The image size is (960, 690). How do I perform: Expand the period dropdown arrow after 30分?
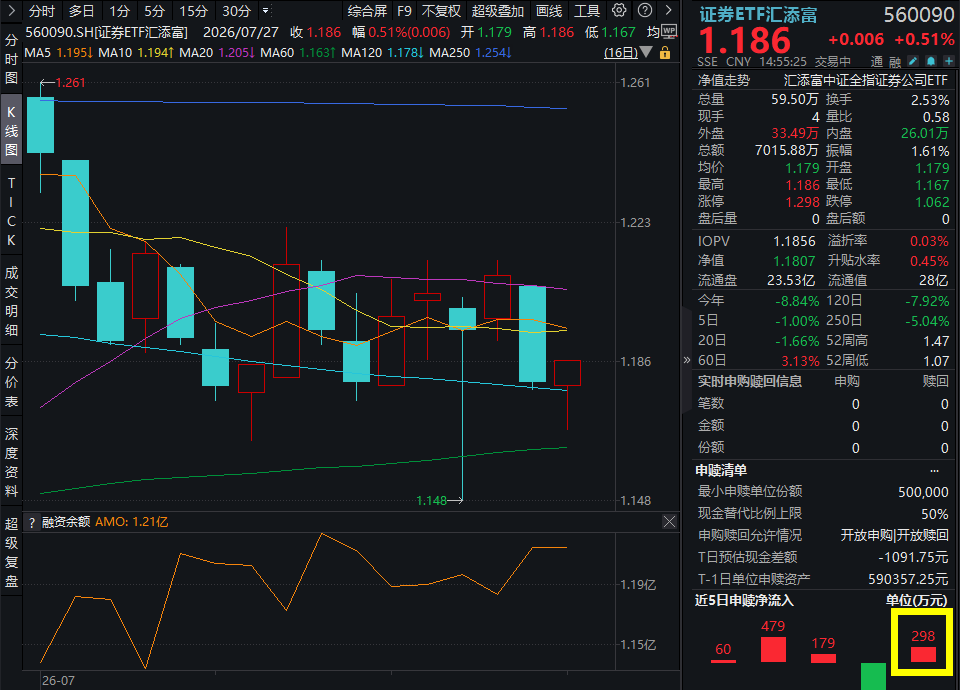[x=266, y=11]
